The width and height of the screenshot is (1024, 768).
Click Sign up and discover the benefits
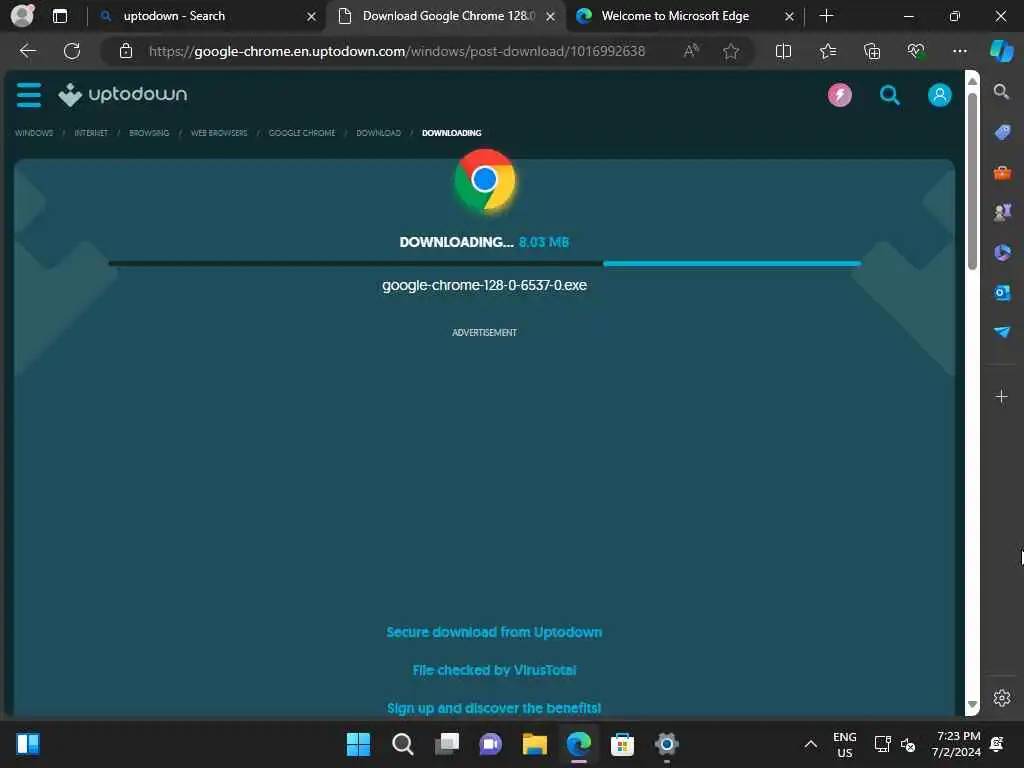494,708
